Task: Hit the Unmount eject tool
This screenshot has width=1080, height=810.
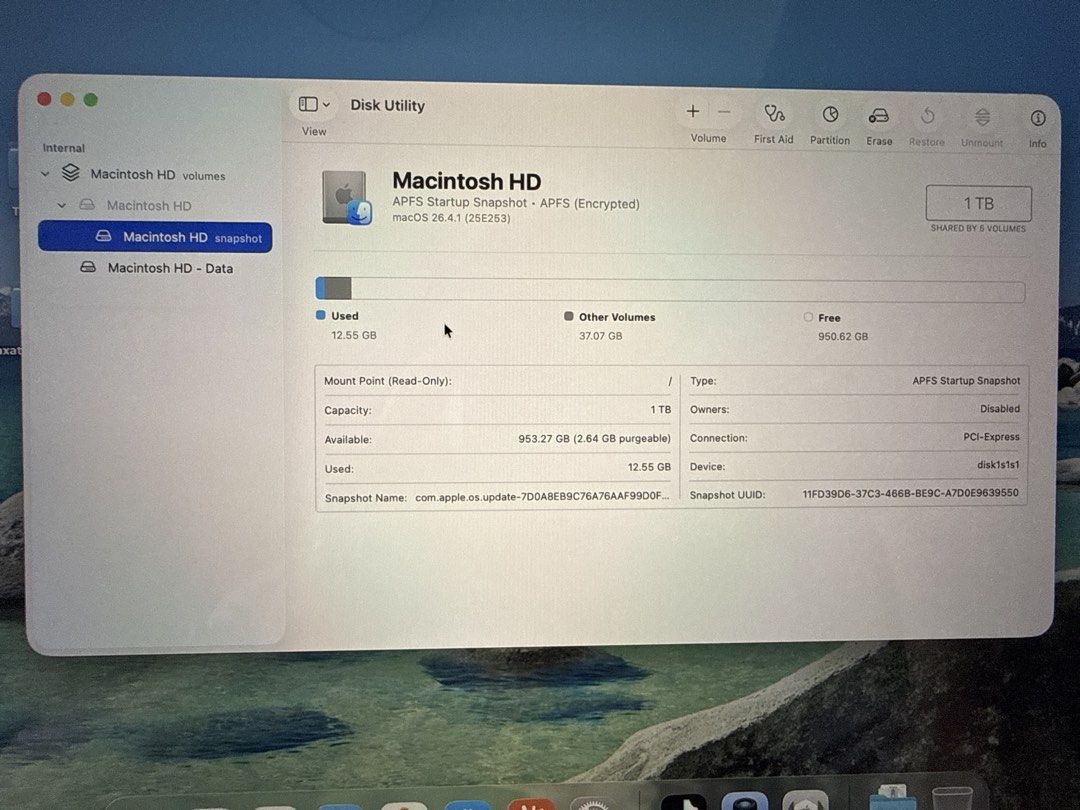Action: 983,118
